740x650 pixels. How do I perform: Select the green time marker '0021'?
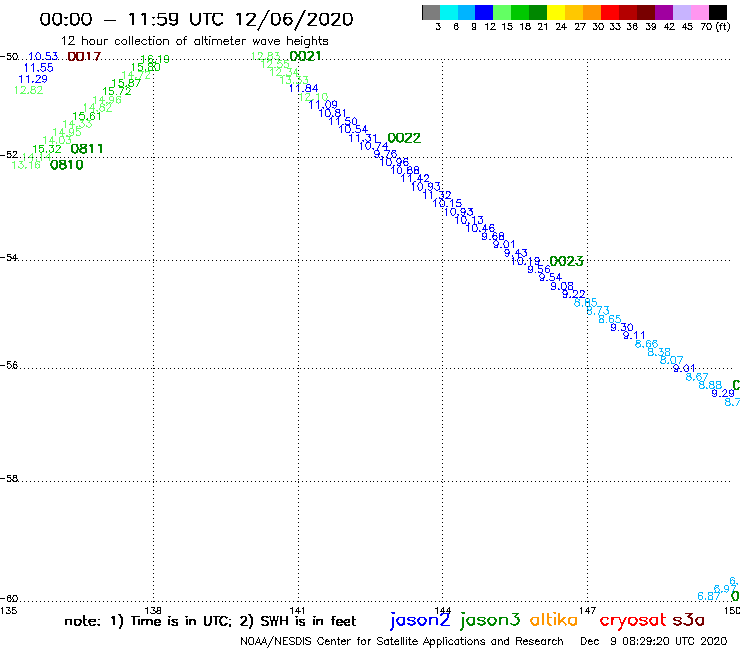(305, 56)
